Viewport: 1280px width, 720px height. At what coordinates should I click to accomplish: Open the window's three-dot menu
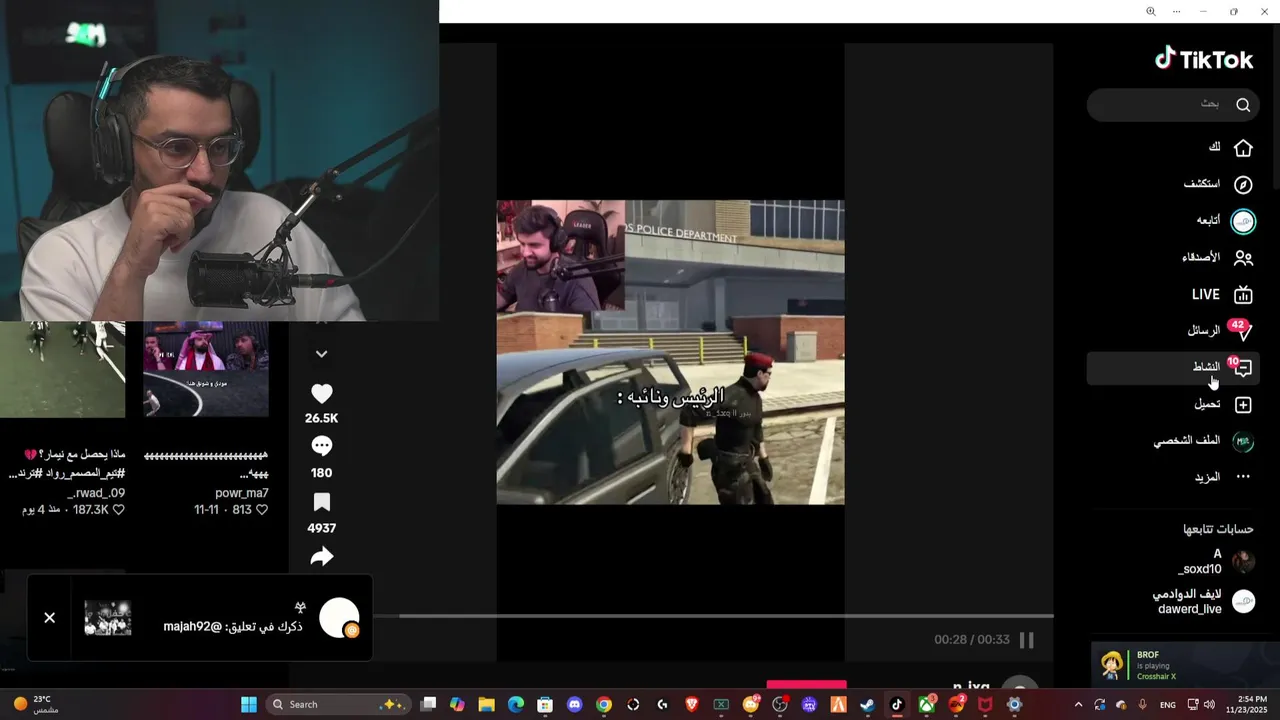pos(1176,11)
